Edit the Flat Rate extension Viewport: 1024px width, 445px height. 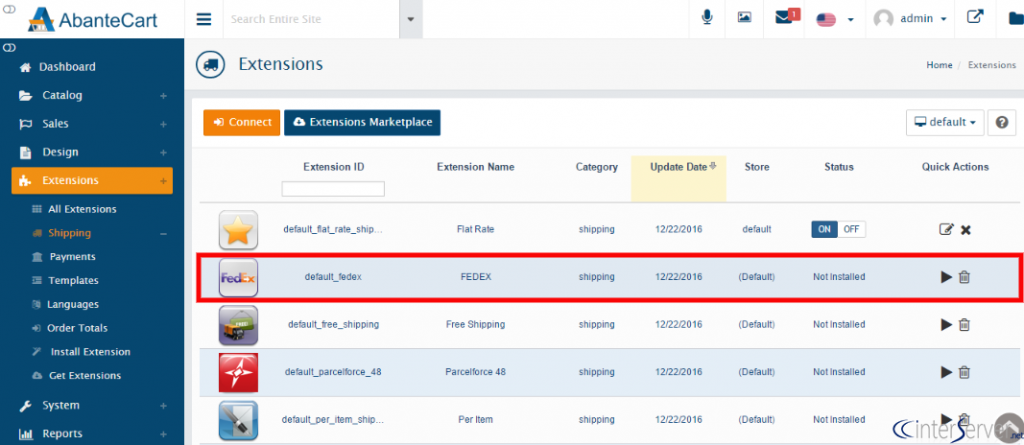[x=946, y=229]
